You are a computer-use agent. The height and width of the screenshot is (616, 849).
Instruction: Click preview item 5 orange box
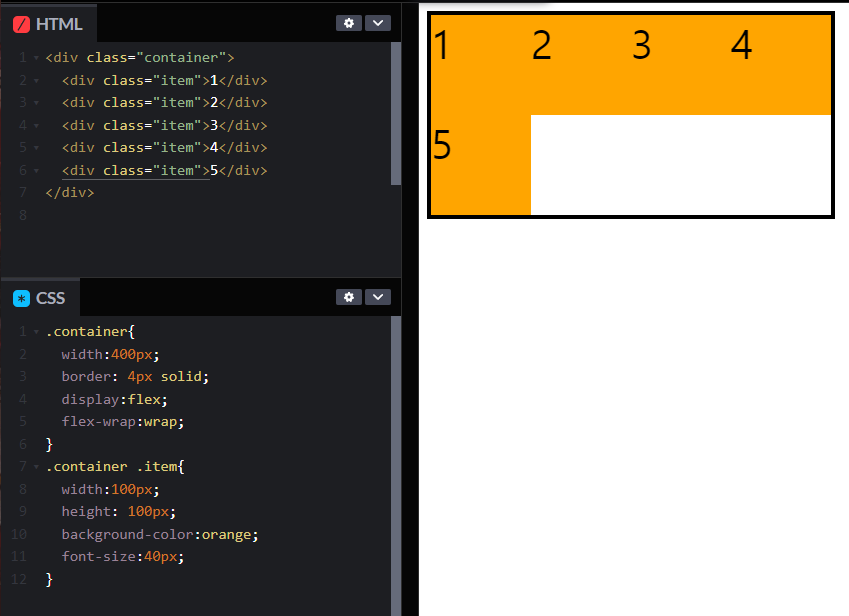[481, 165]
